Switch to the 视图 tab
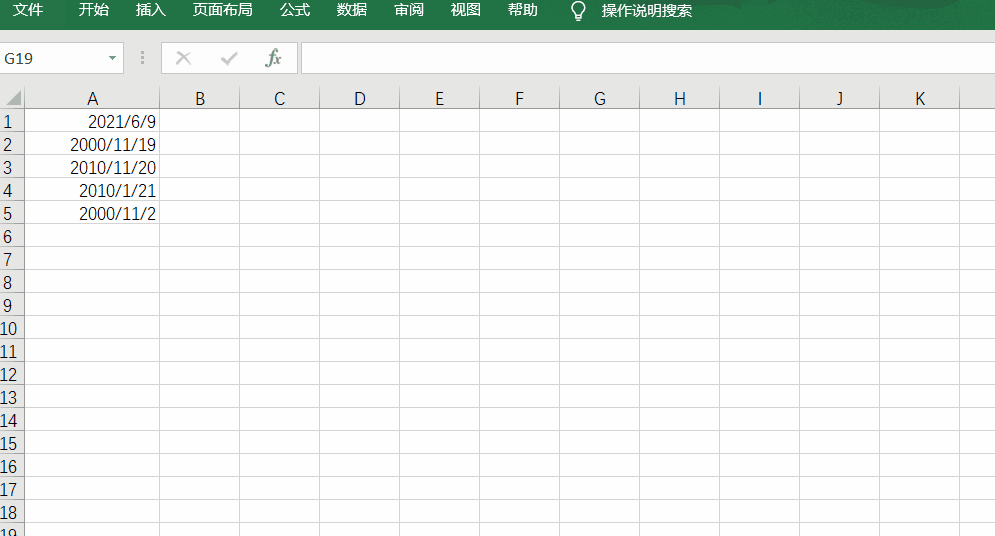The height and width of the screenshot is (536, 995). tap(465, 10)
